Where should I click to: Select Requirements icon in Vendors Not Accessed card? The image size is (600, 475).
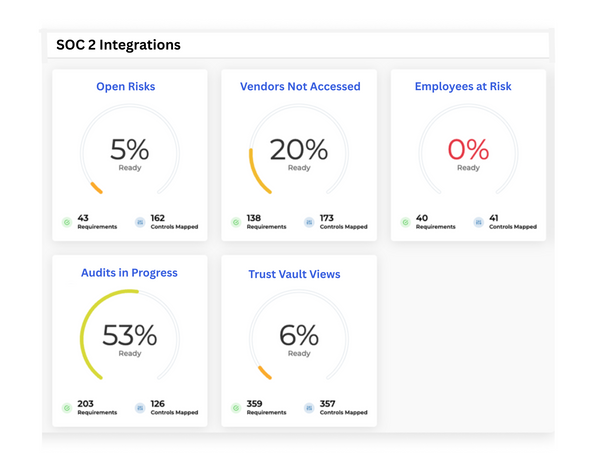pyautogui.click(x=236, y=222)
